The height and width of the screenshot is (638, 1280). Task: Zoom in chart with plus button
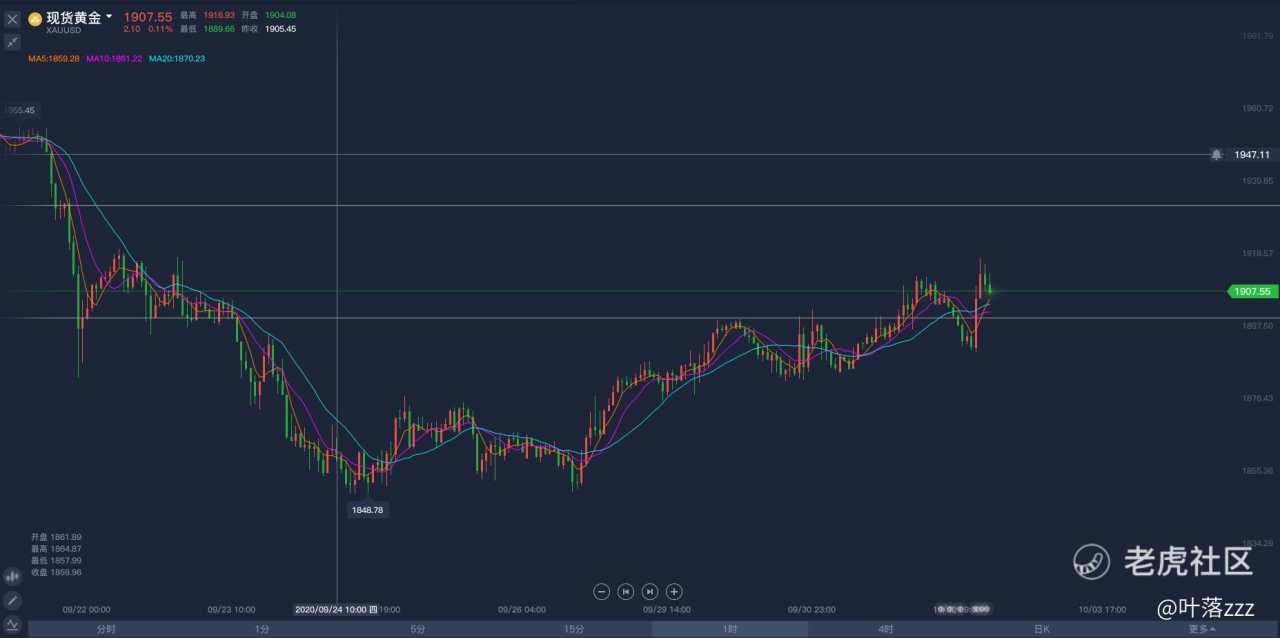point(674,591)
